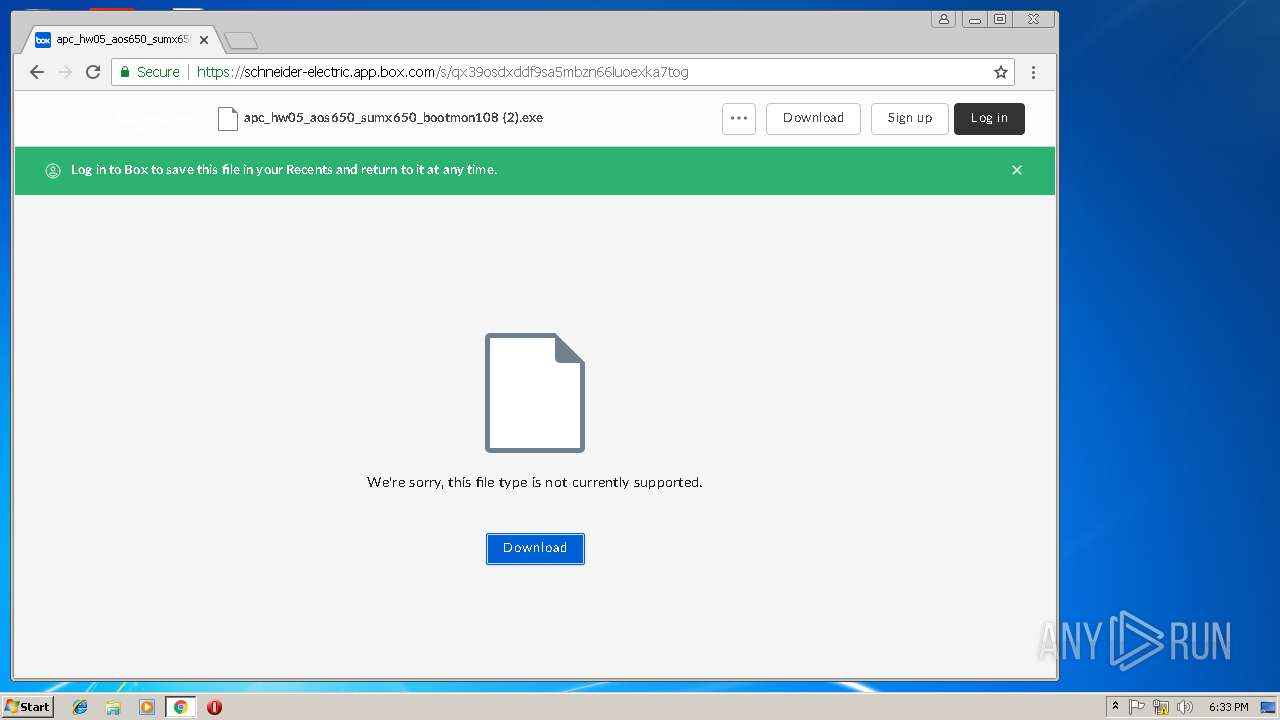Image resolution: width=1280 pixels, height=720 pixels.
Task: Show hidden system tray icons
Action: tap(1115, 707)
